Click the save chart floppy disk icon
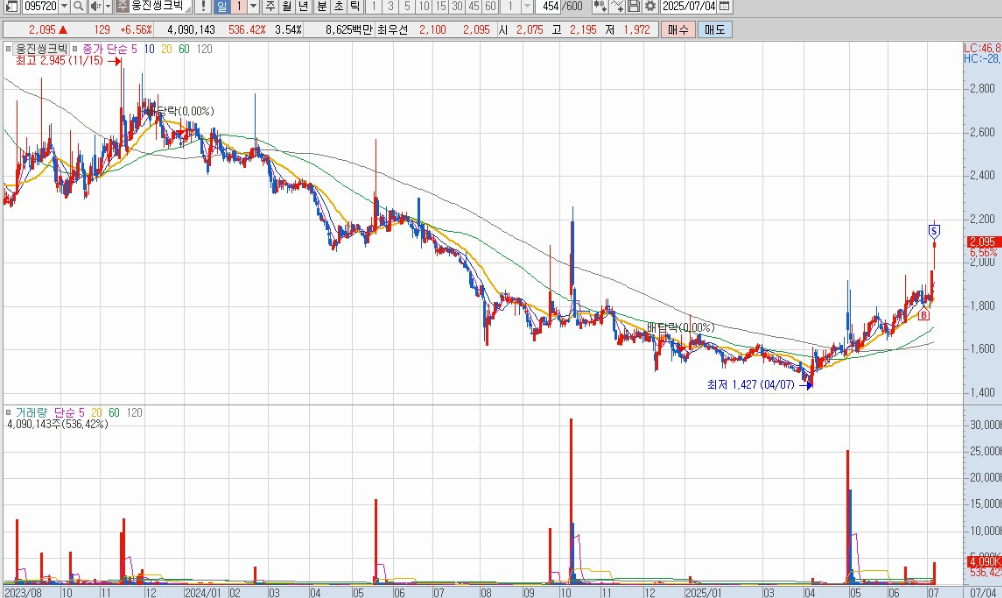 [632, 7]
